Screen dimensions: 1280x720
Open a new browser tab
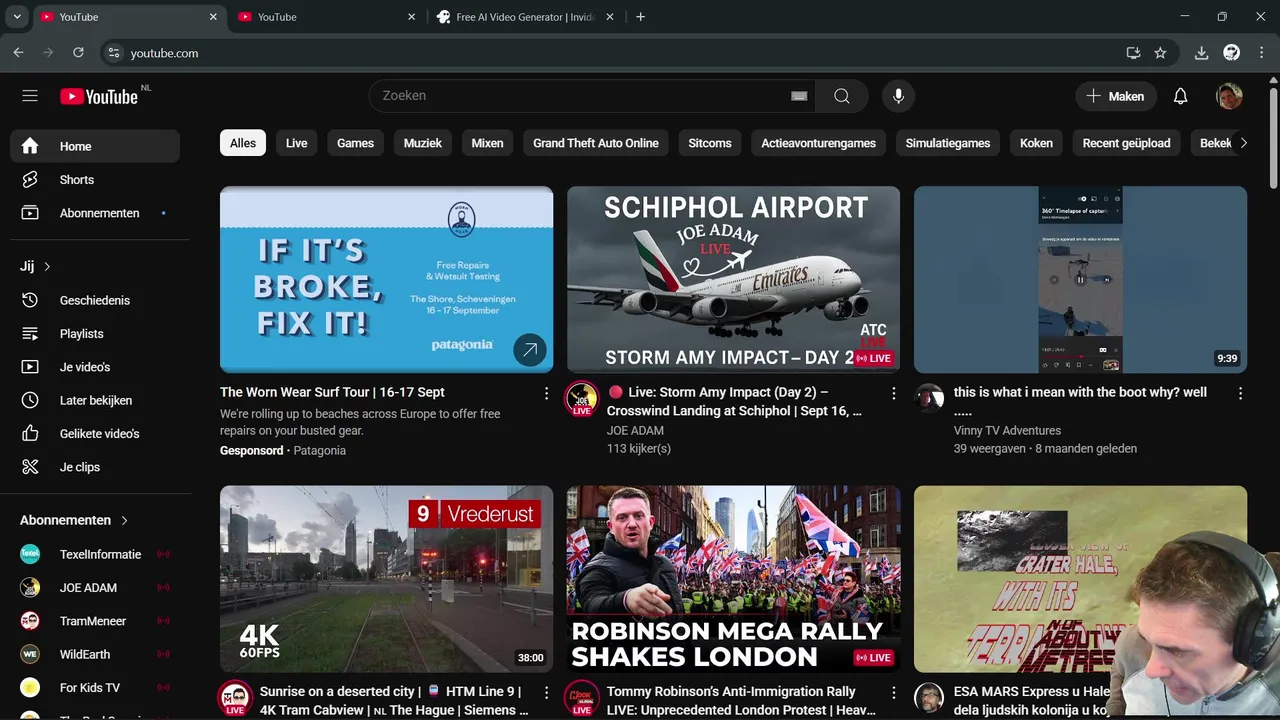click(x=640, y=17)
